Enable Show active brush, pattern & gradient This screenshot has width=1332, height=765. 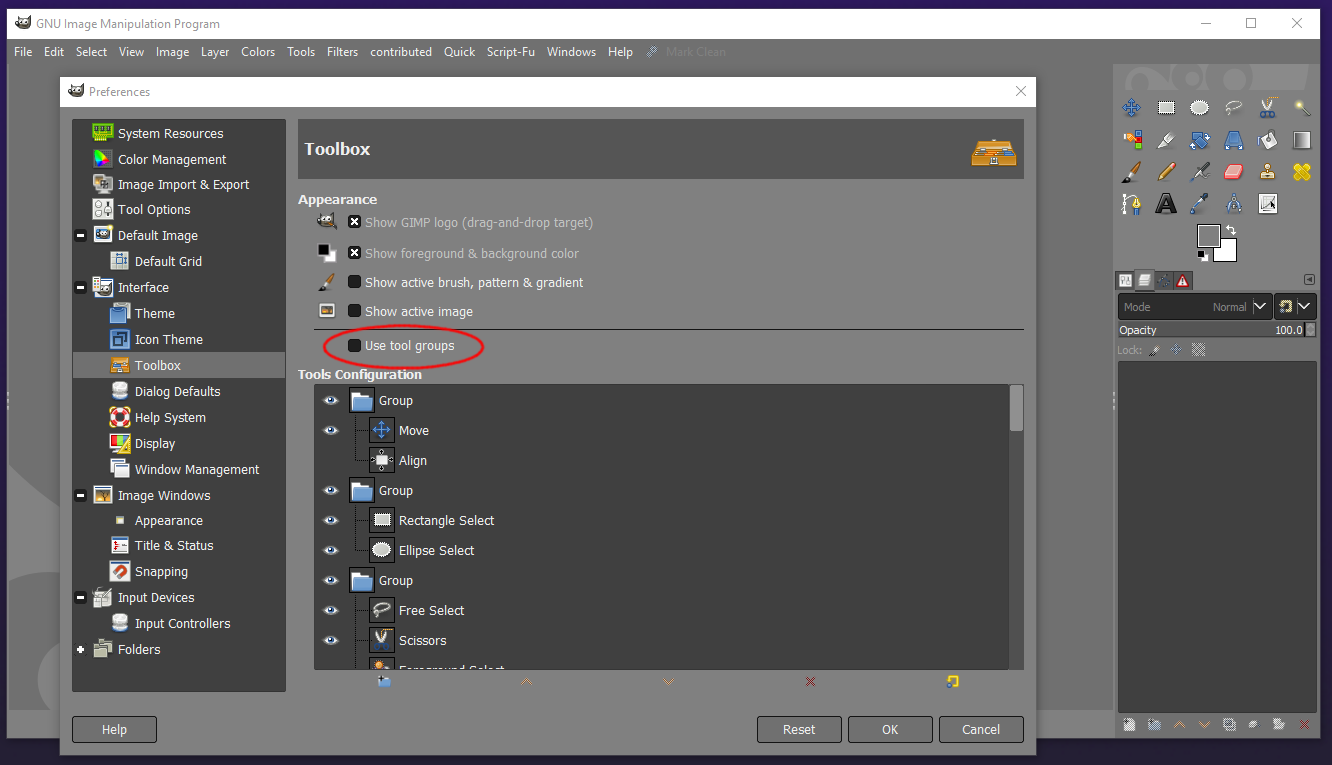[354, 282]
